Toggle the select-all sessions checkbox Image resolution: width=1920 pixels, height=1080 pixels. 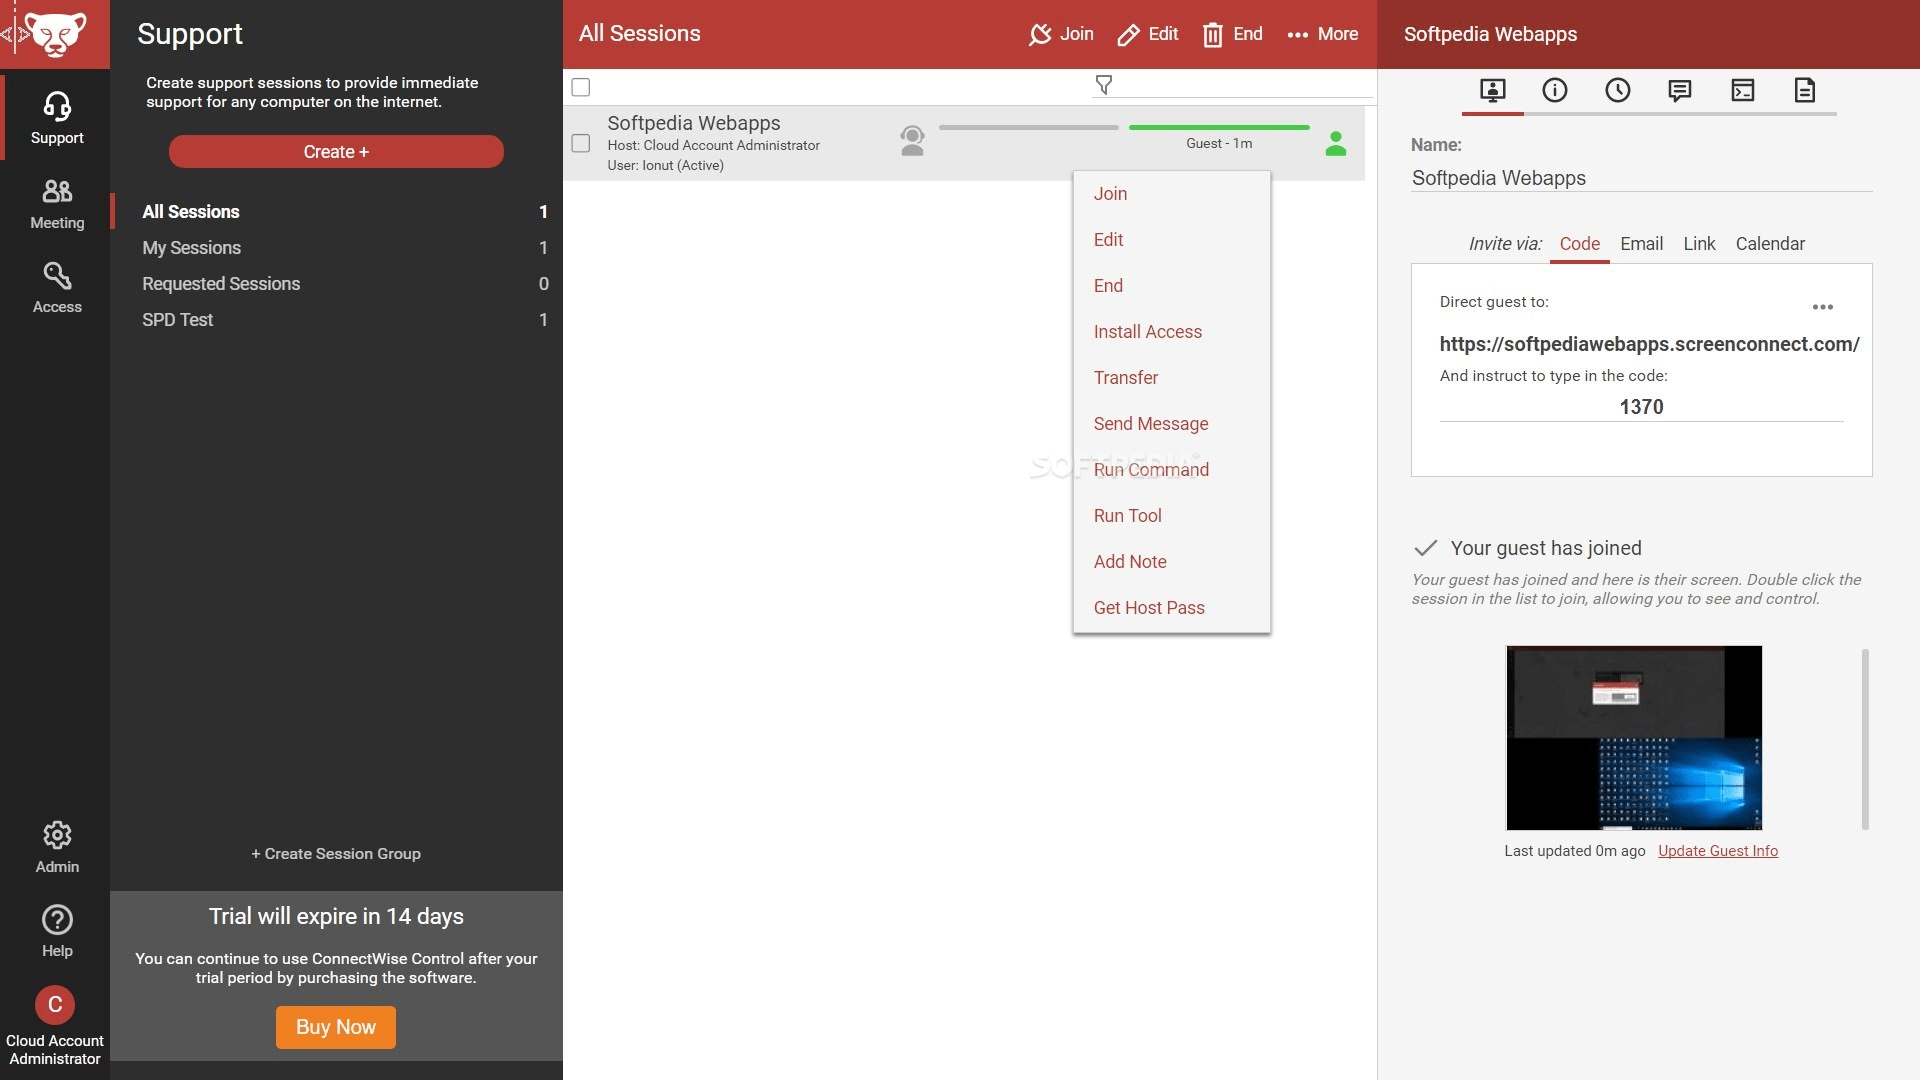click(x=580, y=87)
